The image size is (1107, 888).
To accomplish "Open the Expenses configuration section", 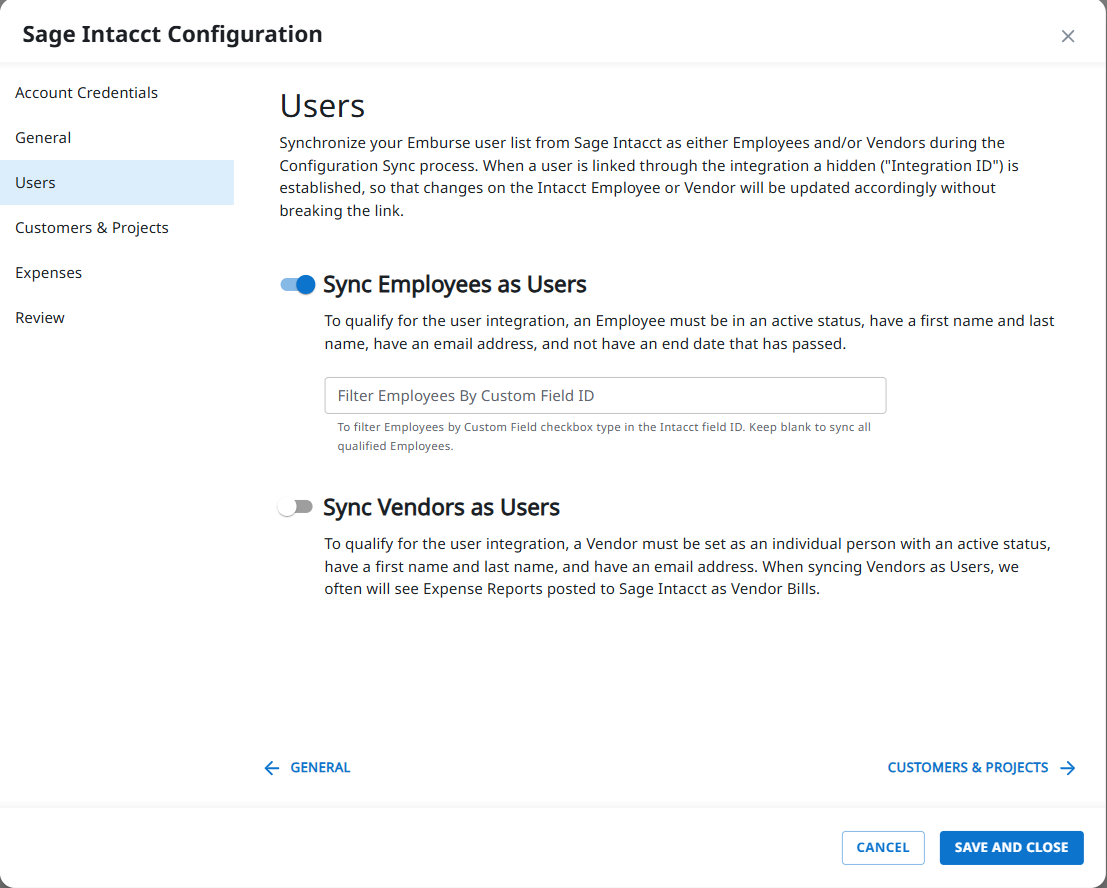I will [48, 272].
